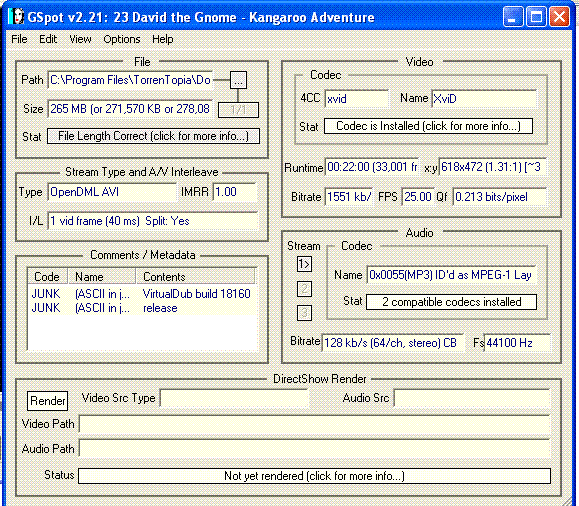This screenshot has height=506, width=579.
Task: Select audio stream 2 button
Action: (x=304, y=289)
